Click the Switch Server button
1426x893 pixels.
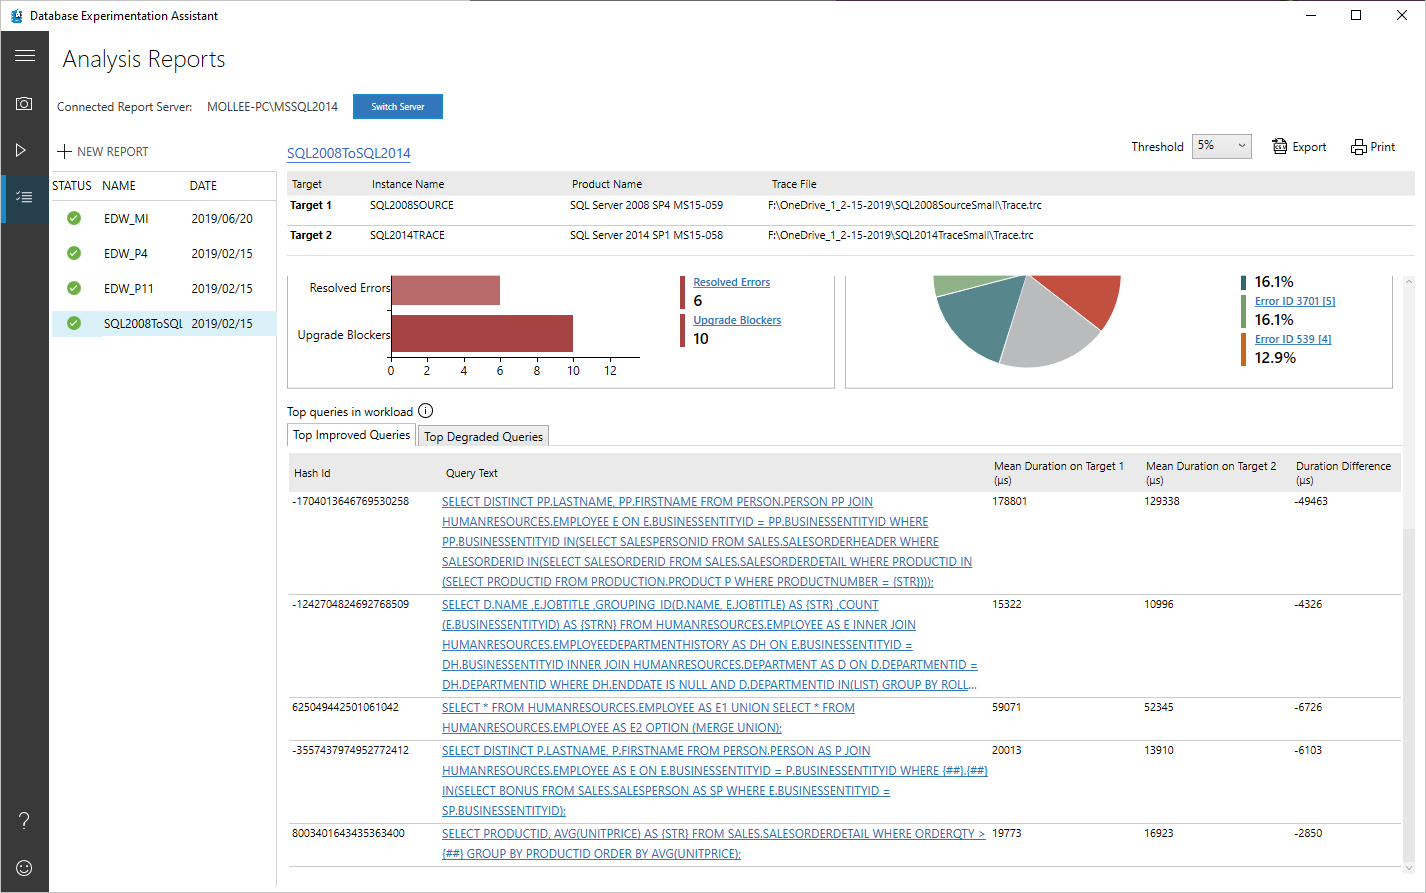(398, 107)
